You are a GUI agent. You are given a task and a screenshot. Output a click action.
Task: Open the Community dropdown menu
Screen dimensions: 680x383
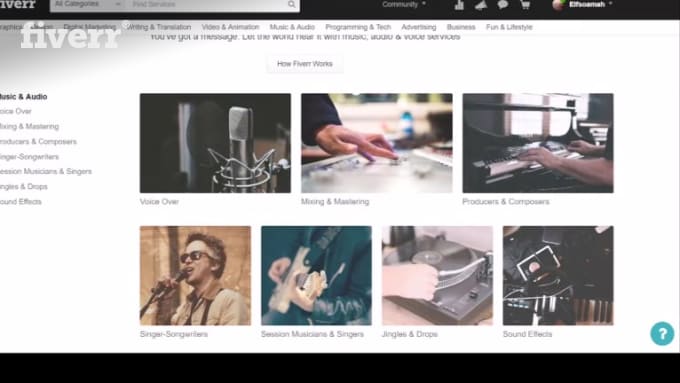pos(404,4)
